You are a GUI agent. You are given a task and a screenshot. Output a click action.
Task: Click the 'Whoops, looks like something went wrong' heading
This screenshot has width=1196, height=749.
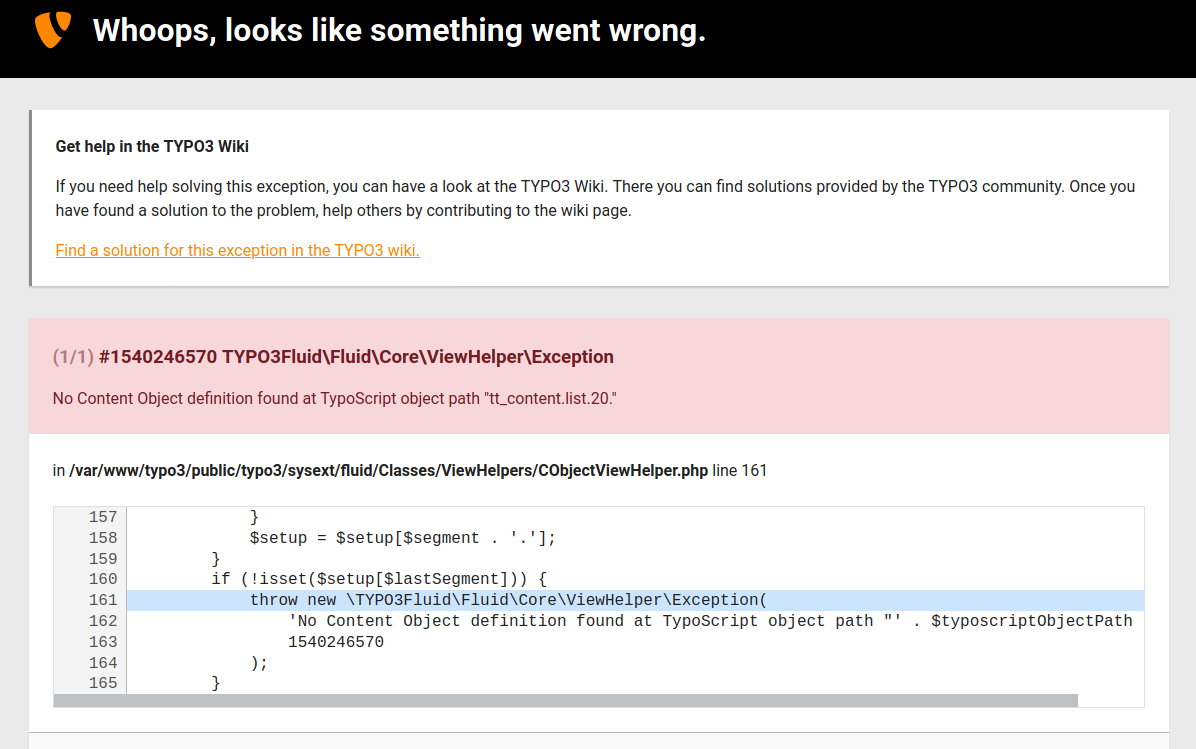point(399,31)
